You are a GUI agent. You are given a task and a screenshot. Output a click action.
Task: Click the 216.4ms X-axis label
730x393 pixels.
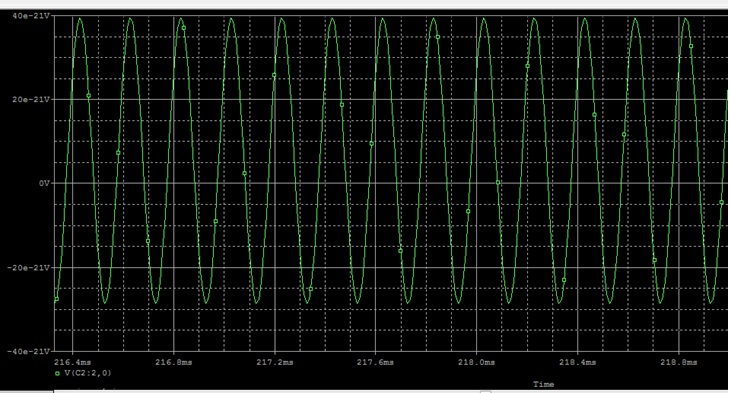tap(73, 362)
